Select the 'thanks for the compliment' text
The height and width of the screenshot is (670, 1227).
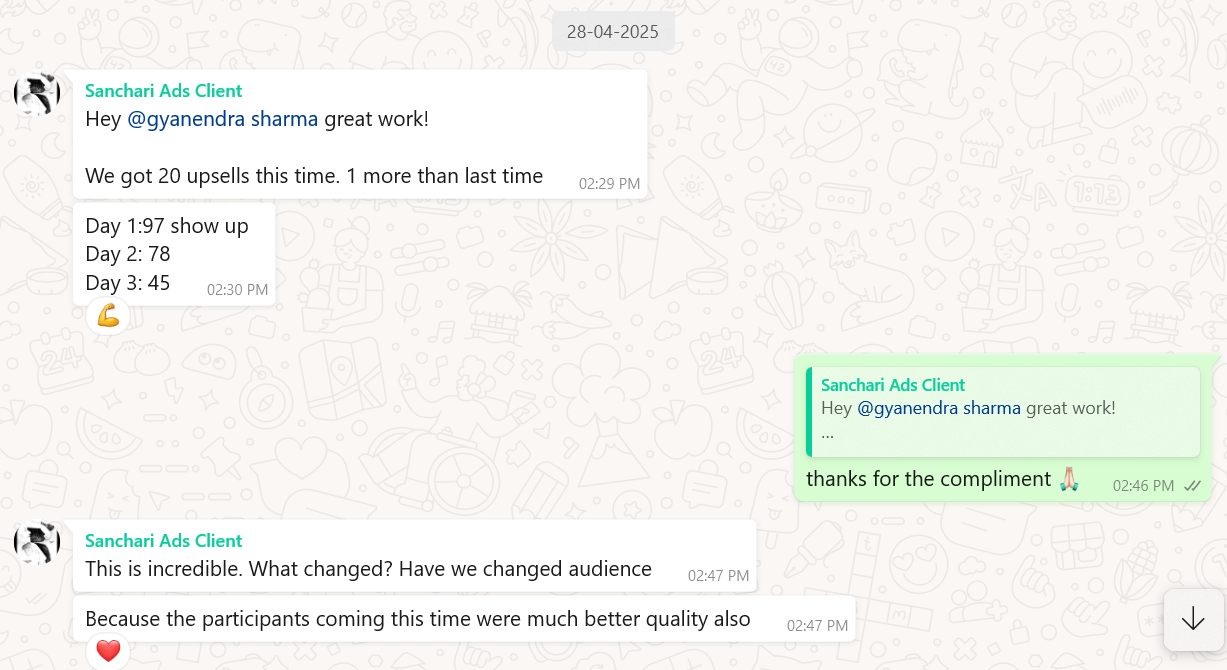pos(928,479)
